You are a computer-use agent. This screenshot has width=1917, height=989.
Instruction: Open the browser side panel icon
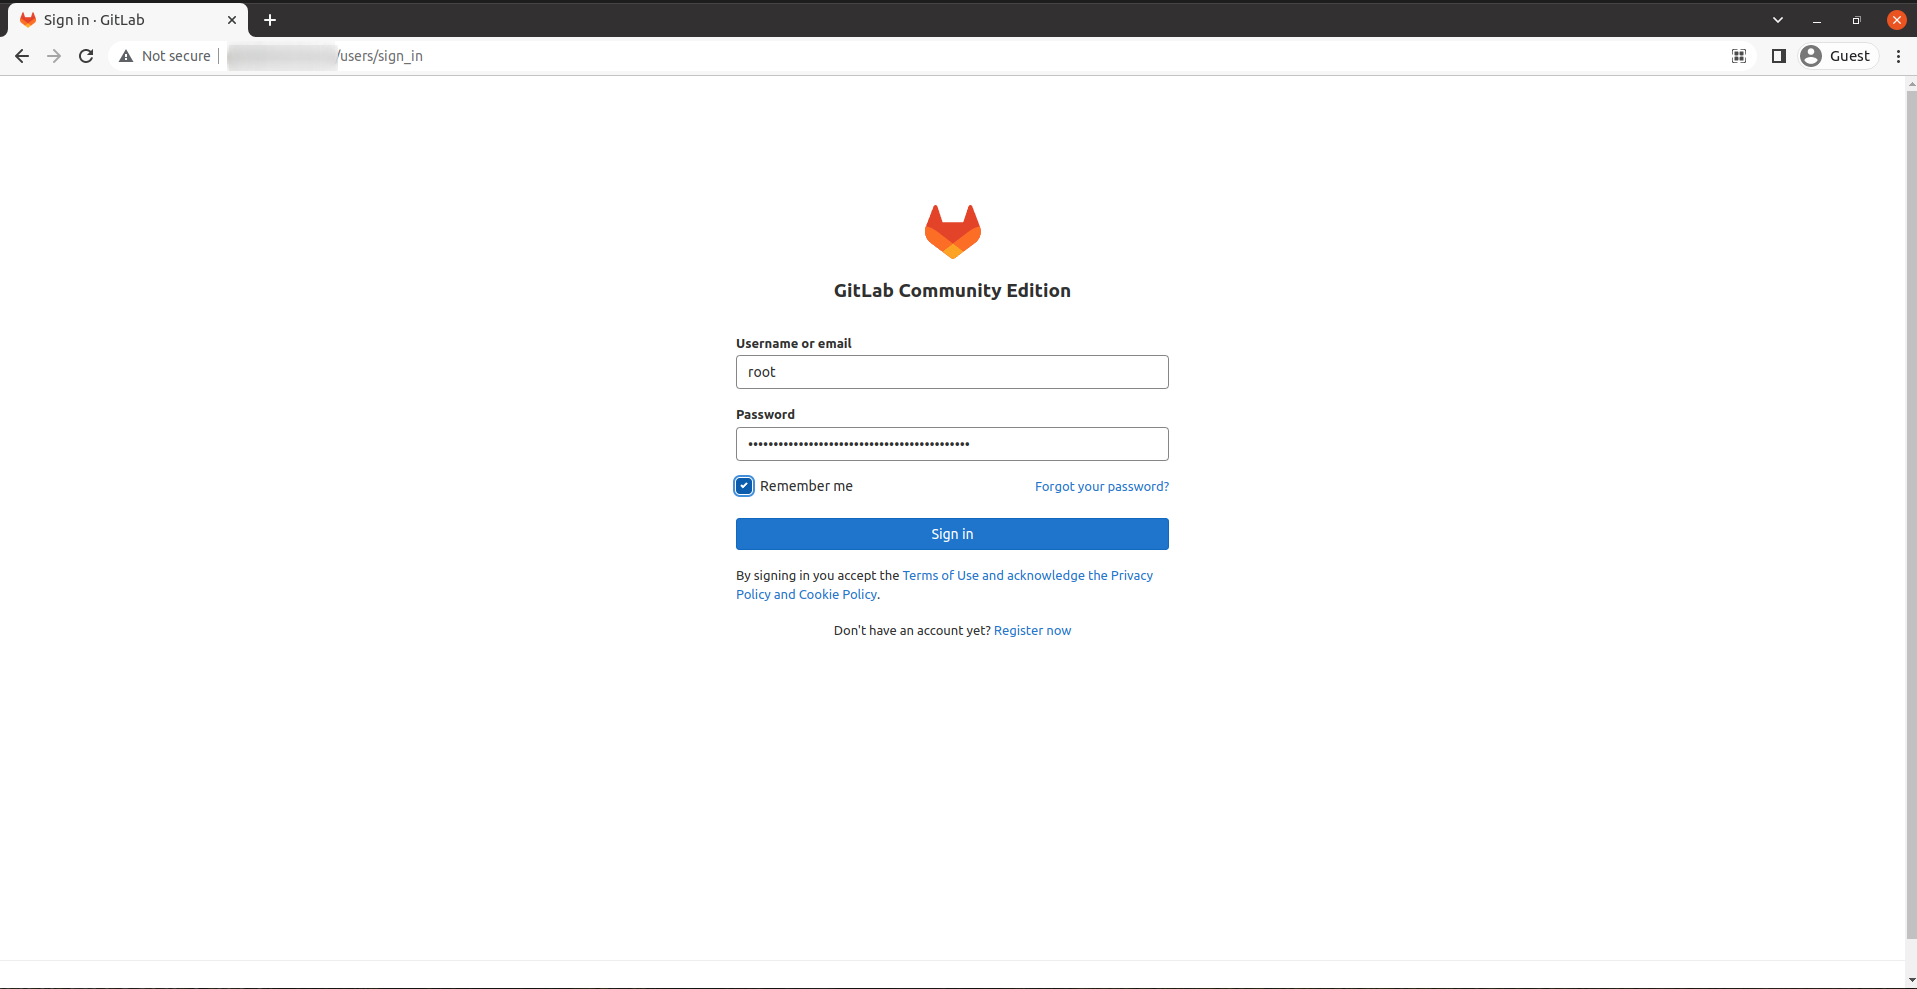pyautogui.click(x=1778, y=56)
